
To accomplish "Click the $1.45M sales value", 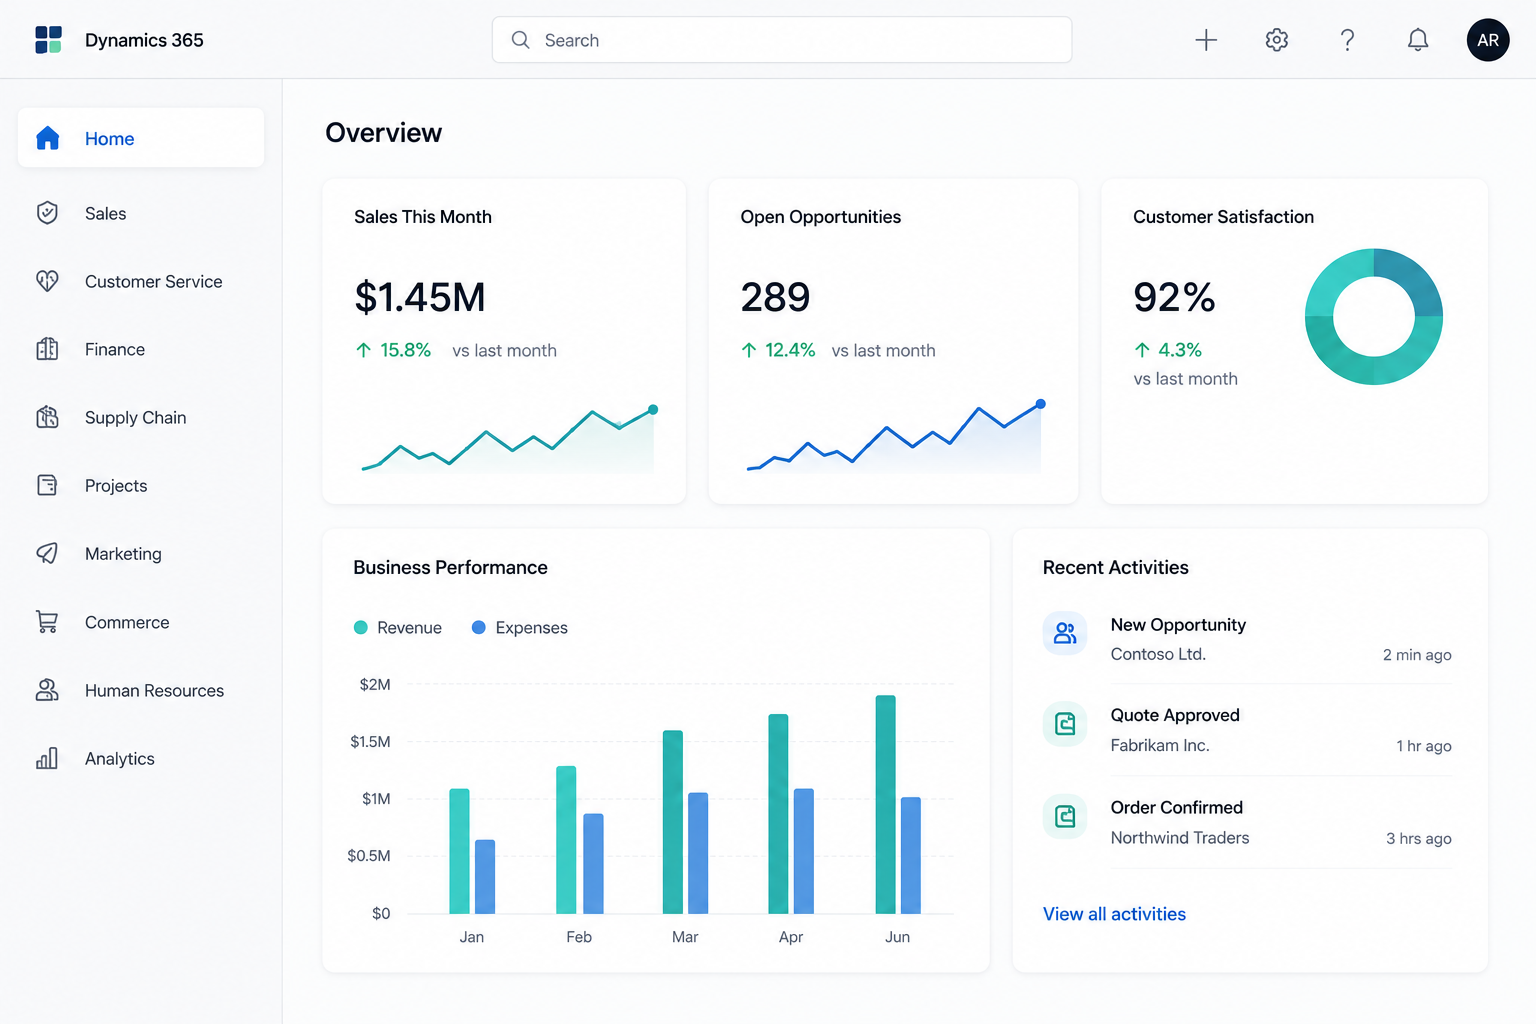I will pos(420,297).
